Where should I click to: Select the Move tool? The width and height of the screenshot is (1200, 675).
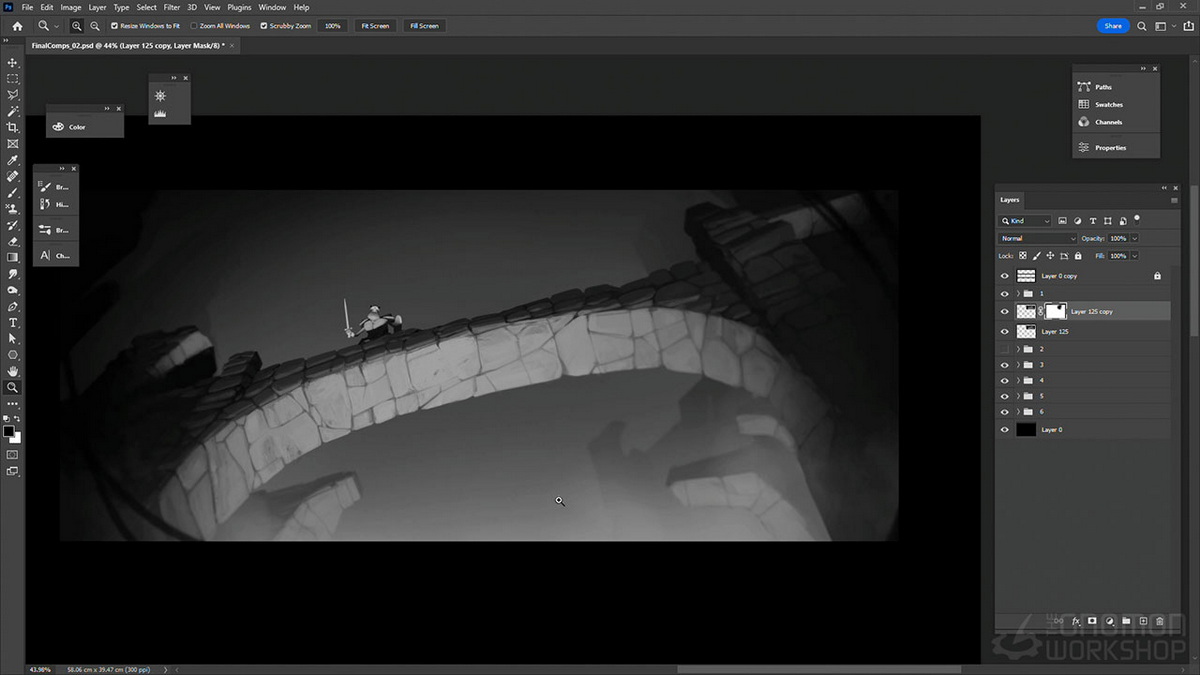coord(13,62)
